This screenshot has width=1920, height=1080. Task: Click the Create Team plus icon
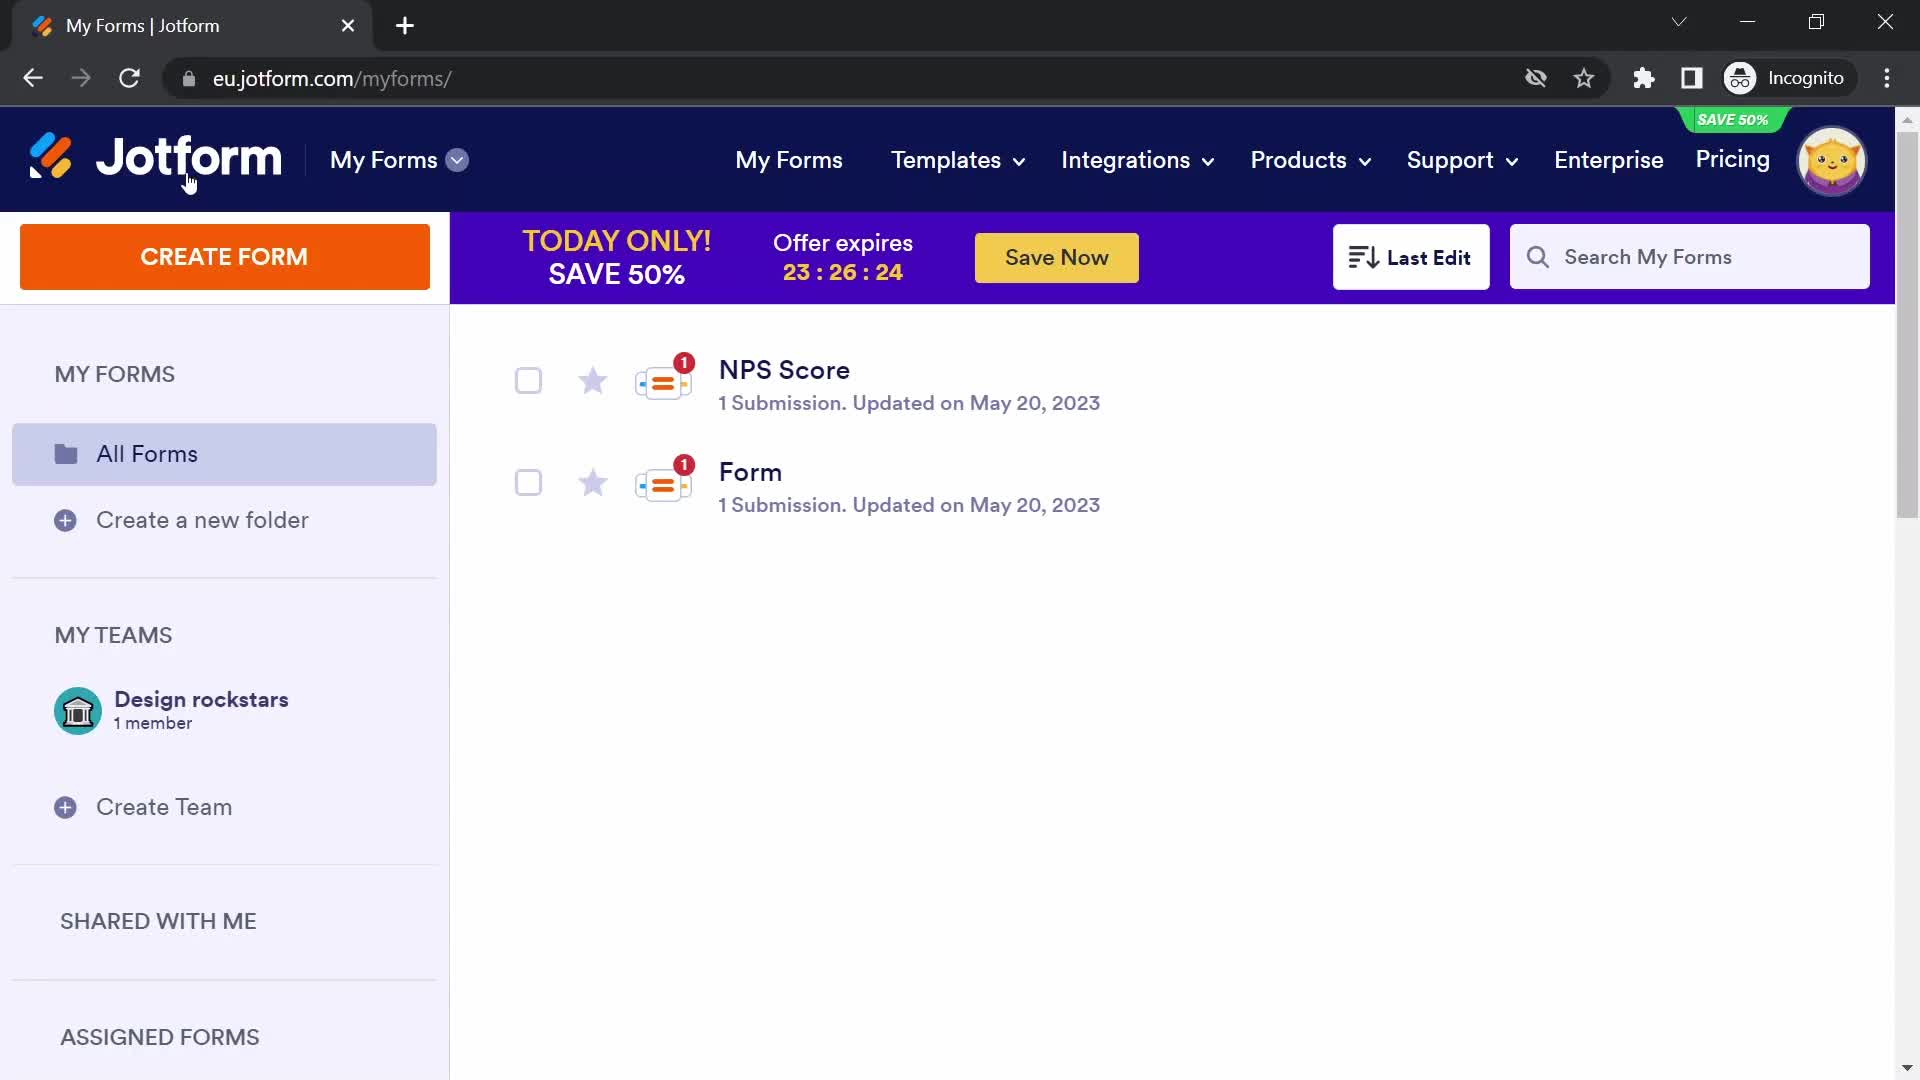tap(65, 808)
